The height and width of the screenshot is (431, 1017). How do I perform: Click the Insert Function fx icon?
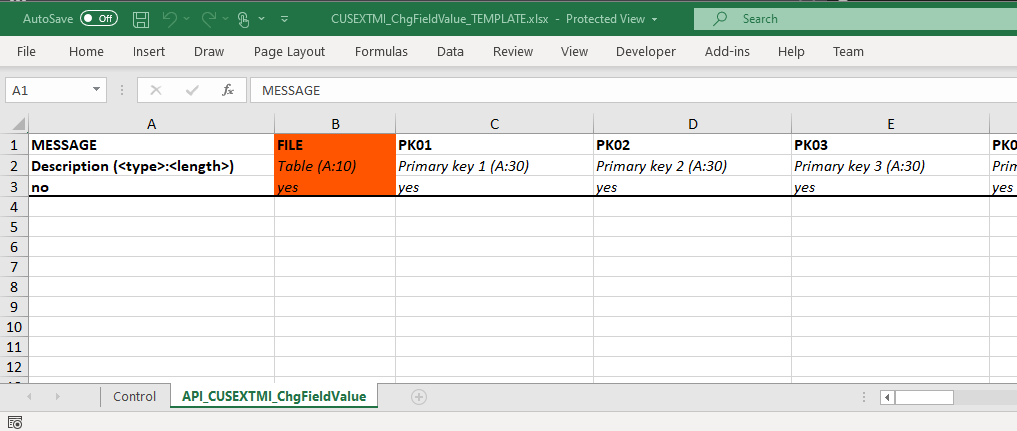(x=228, y=90)
